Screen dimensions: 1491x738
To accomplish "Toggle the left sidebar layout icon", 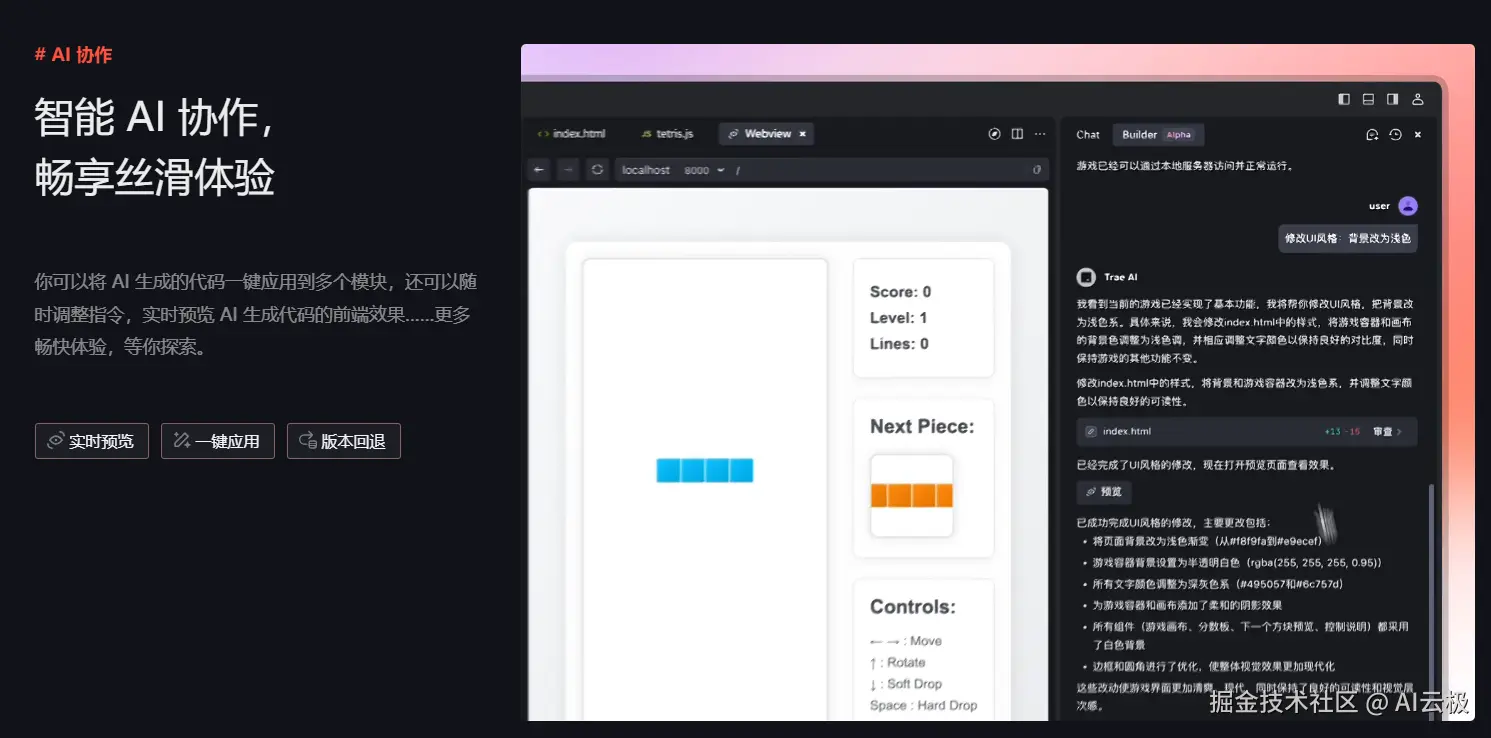I will pyautogui.click(x=1344, y=99).
